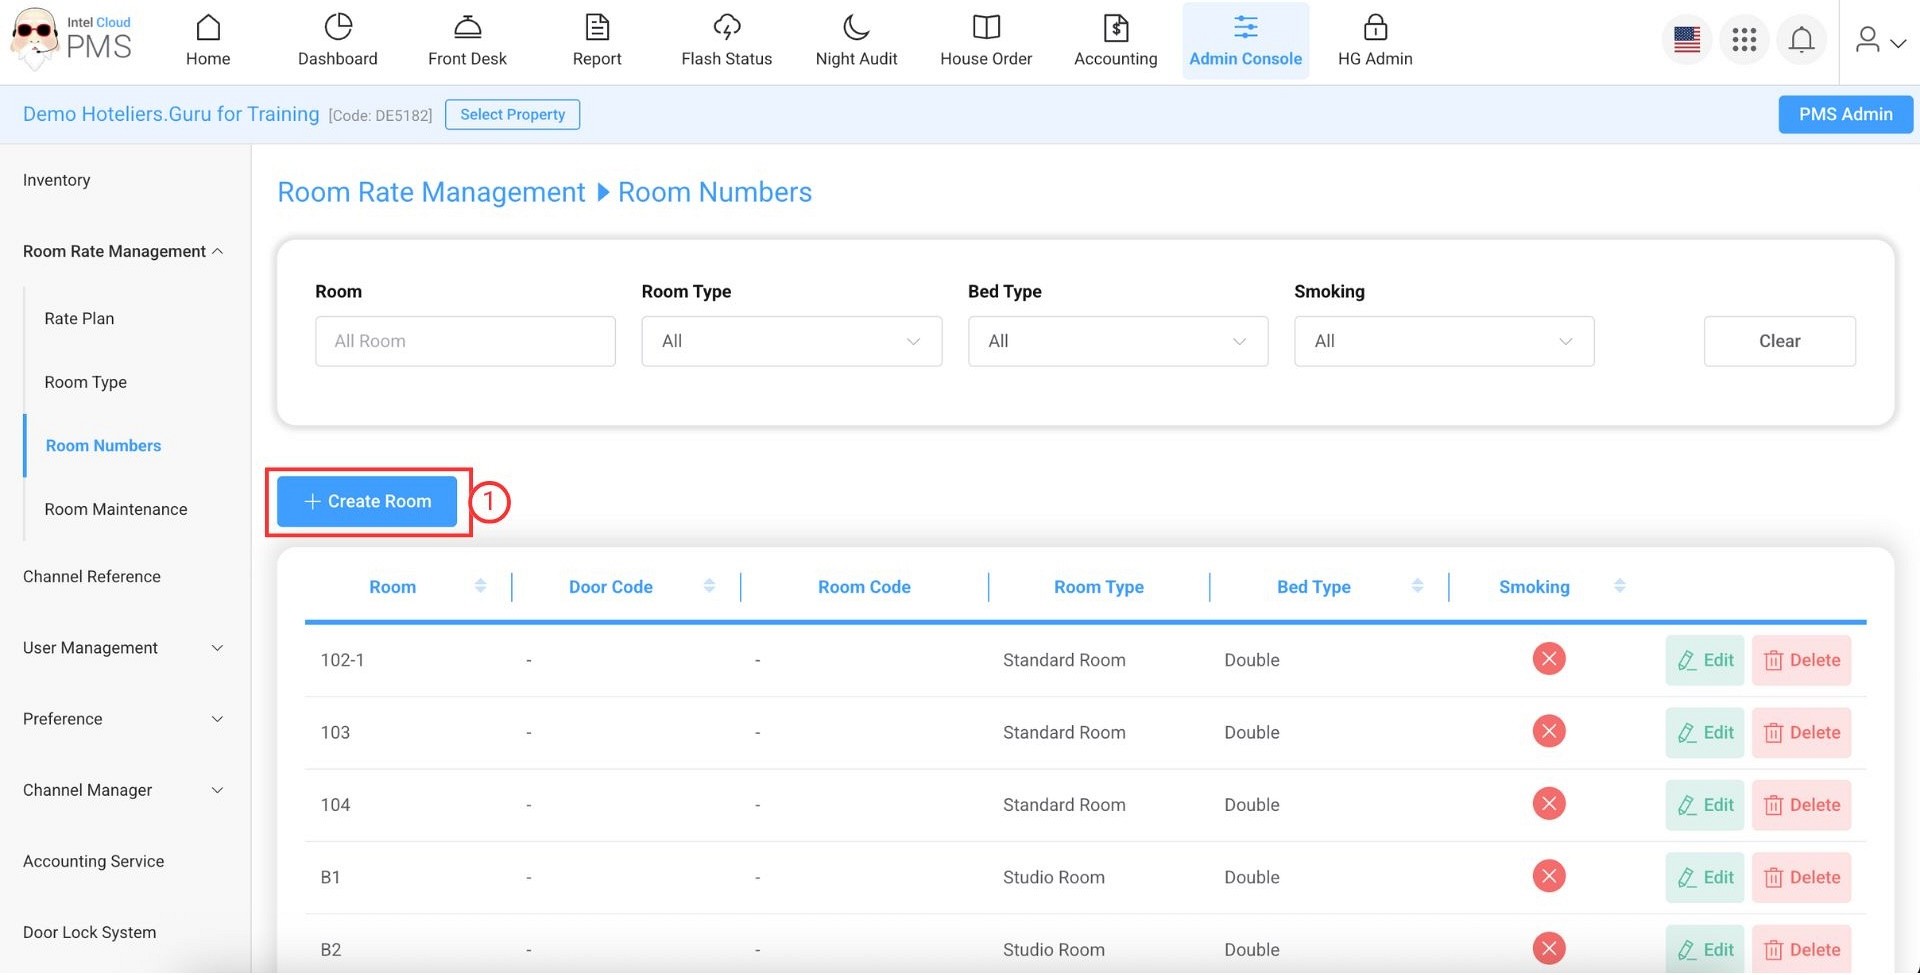This screenshot has height=975, width=1920.
Task: Click the All Room search field
Action: pos(465,342)
